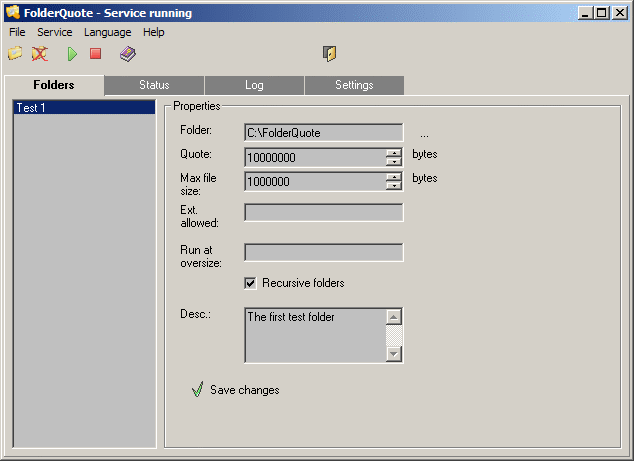Decrease the Quote value with the down arrow
634x461 pixels.
point(393,162)
